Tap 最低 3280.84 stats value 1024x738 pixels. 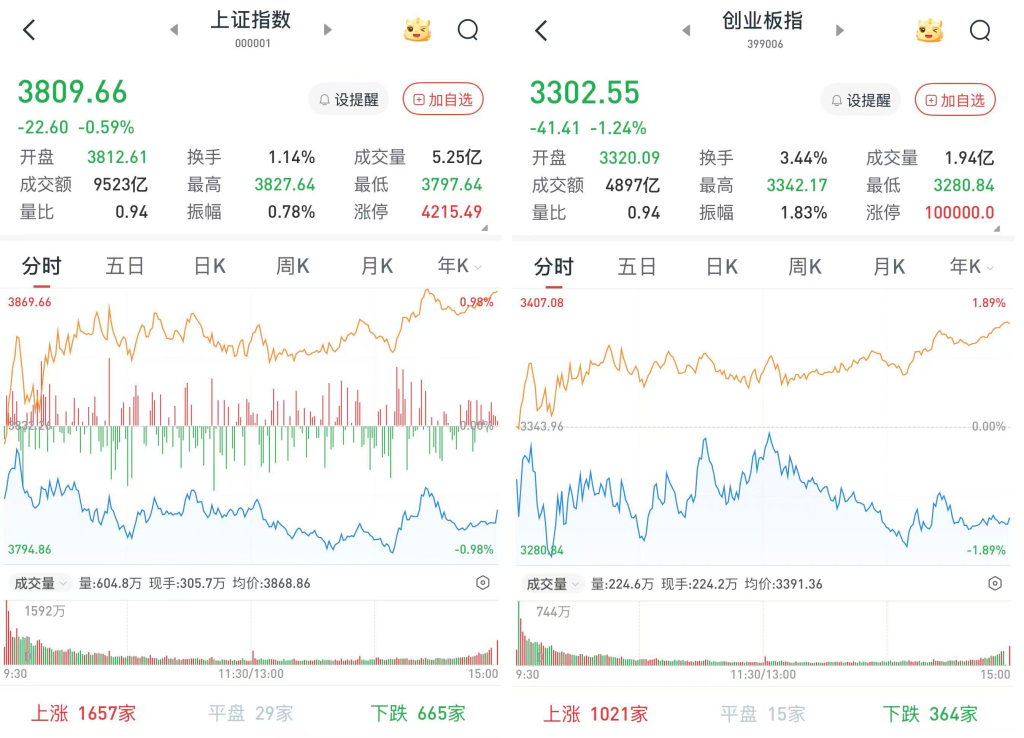pos(963,185)
